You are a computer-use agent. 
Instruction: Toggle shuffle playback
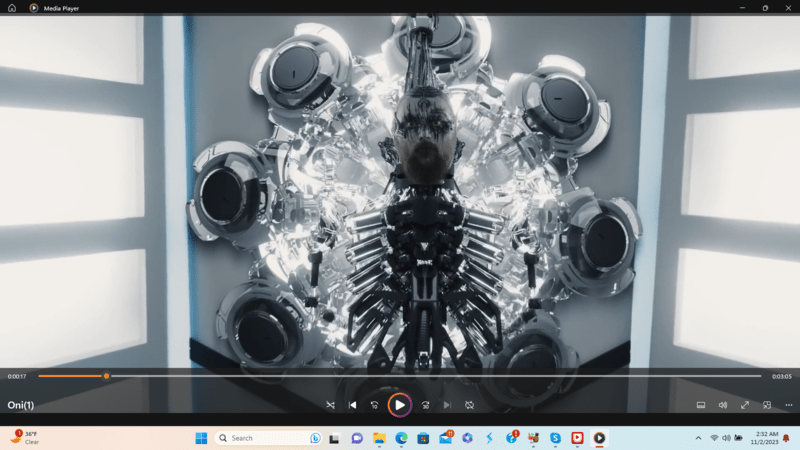click(331, 405)
